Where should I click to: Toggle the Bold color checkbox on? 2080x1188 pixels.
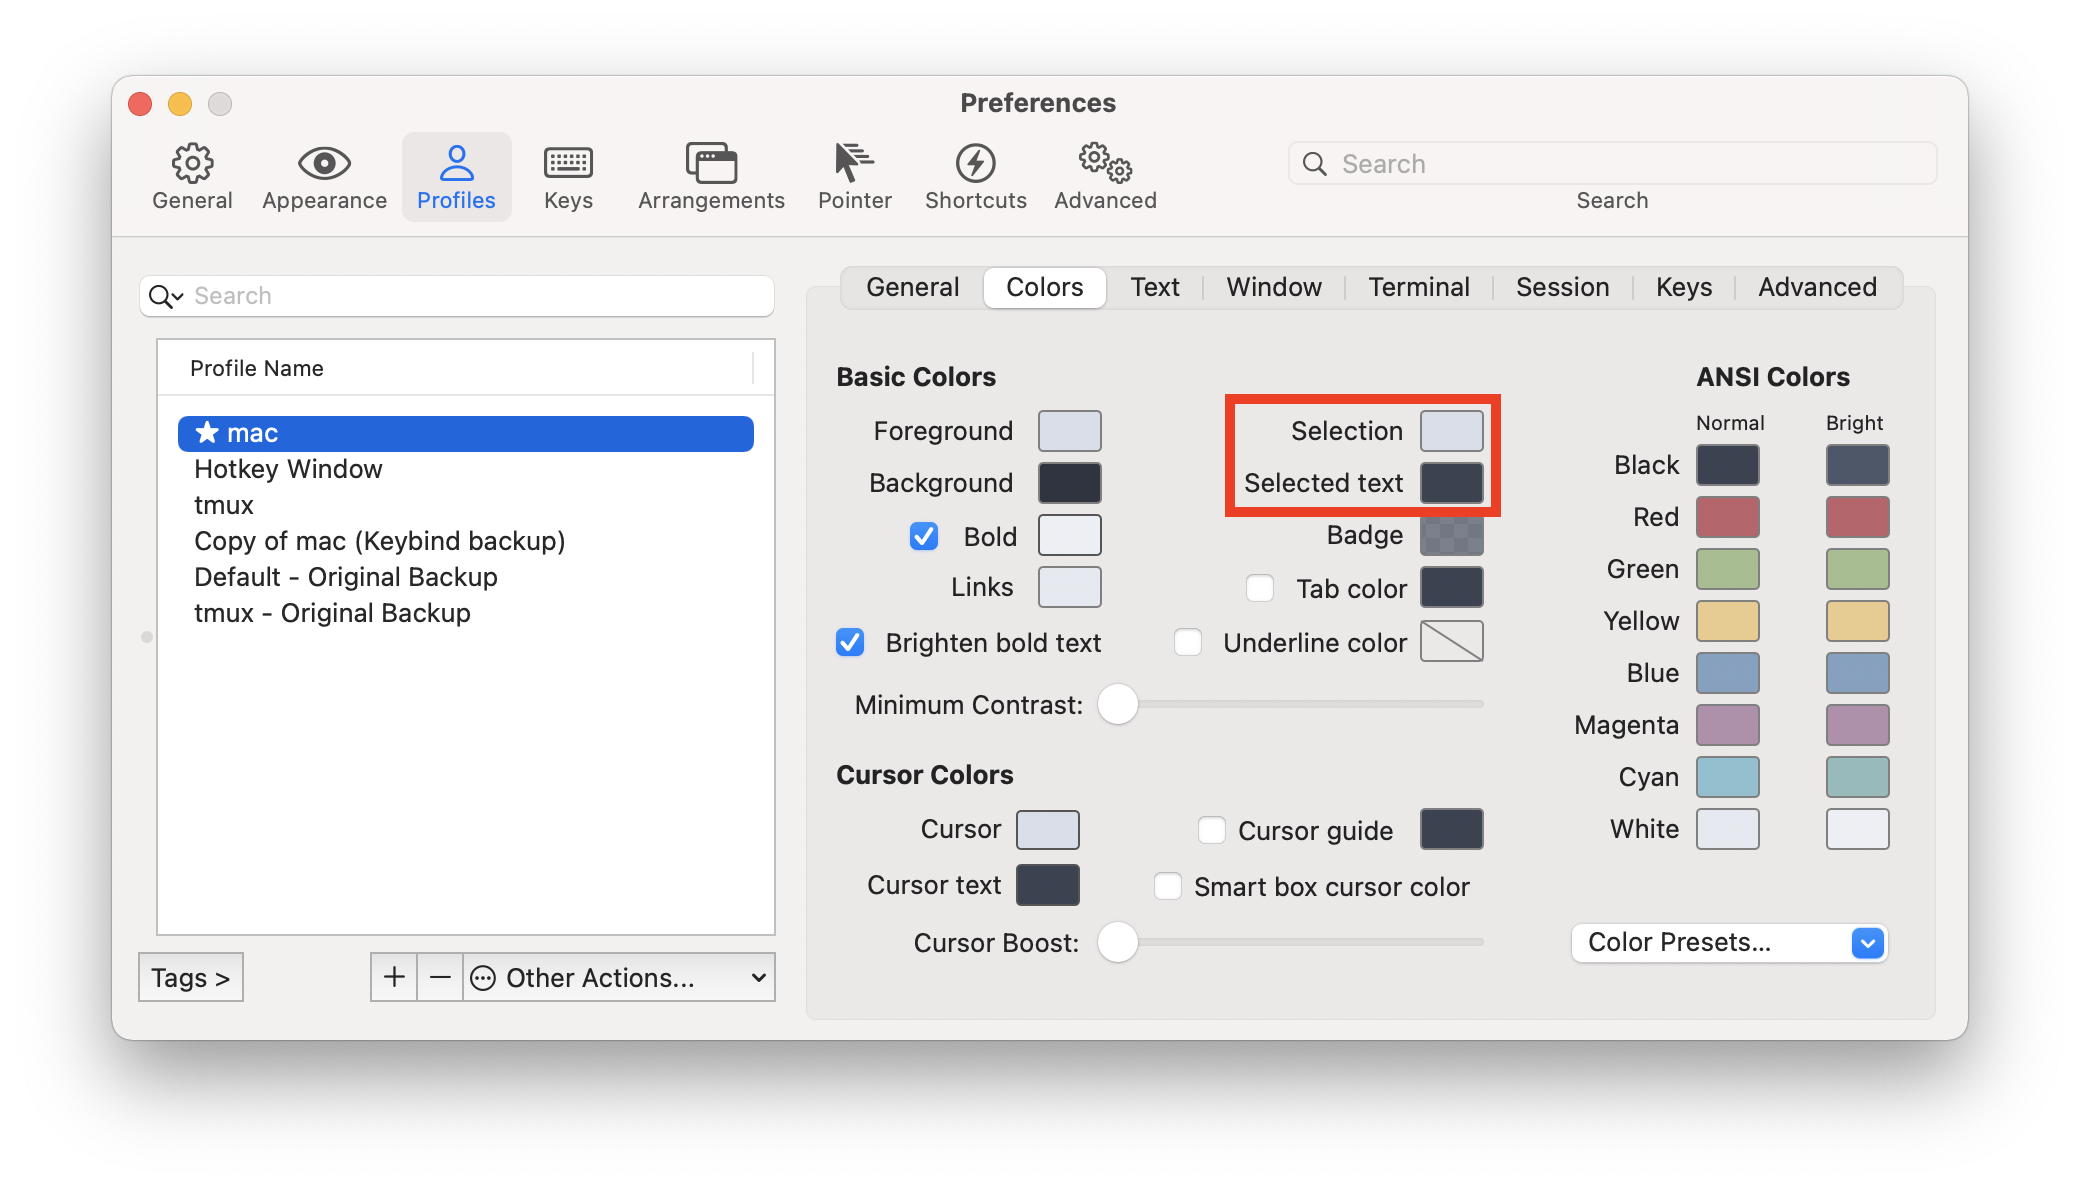921,535
